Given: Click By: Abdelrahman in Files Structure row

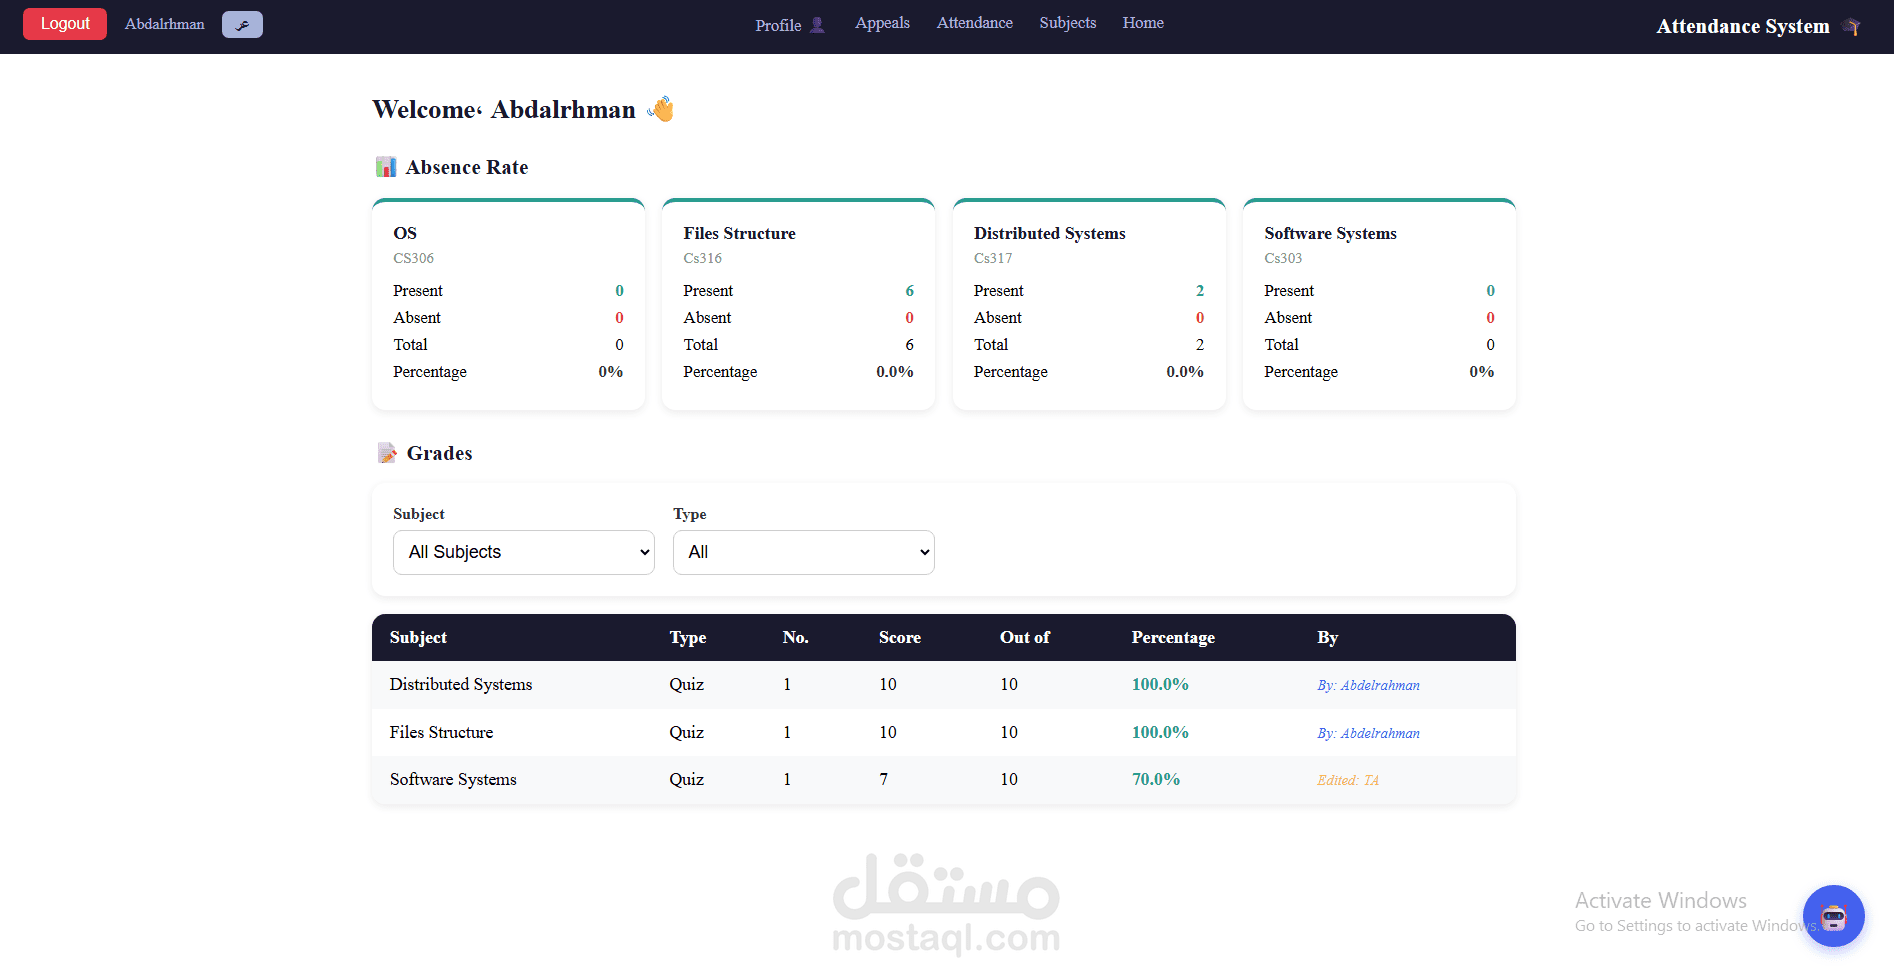Looking at the screenshot, I should pyautogui.click(x=1368, y=734).
